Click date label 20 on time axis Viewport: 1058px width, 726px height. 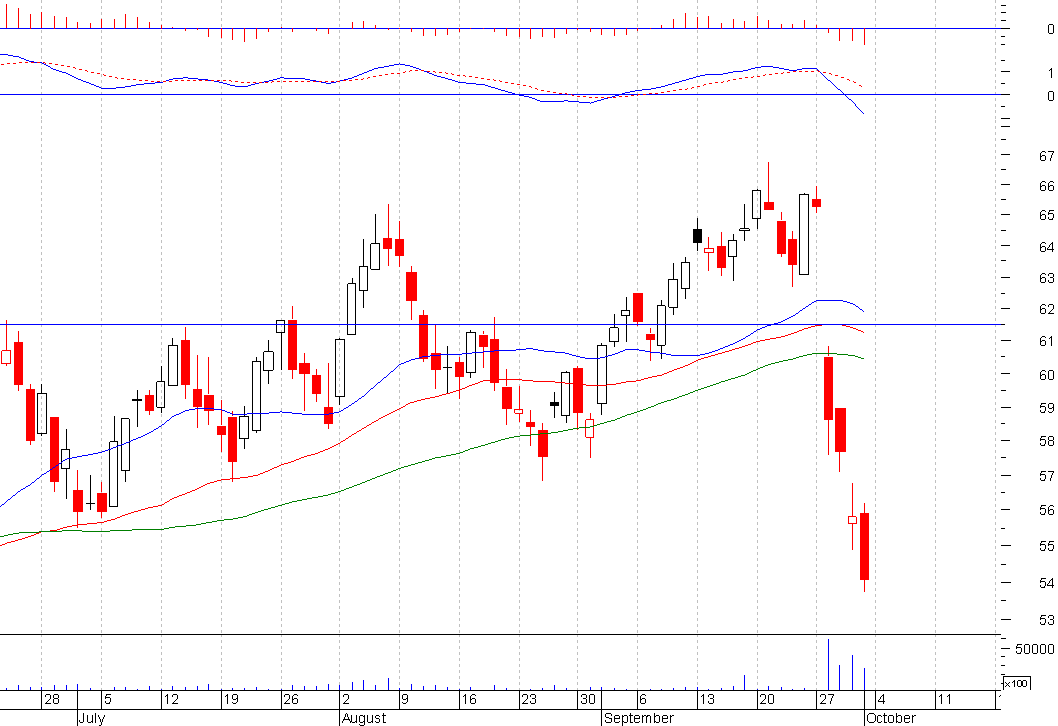767,699
